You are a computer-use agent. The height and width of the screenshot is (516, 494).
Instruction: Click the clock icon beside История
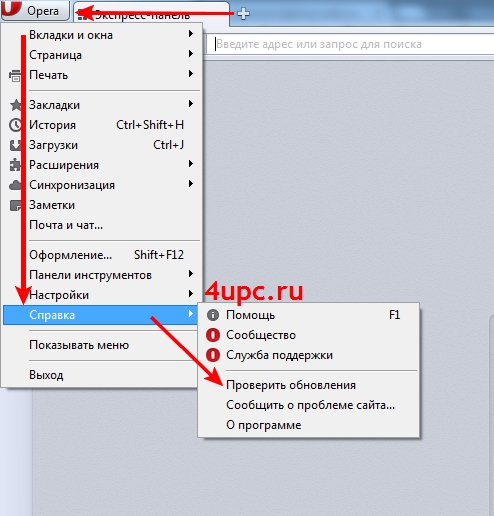point(15,125)
